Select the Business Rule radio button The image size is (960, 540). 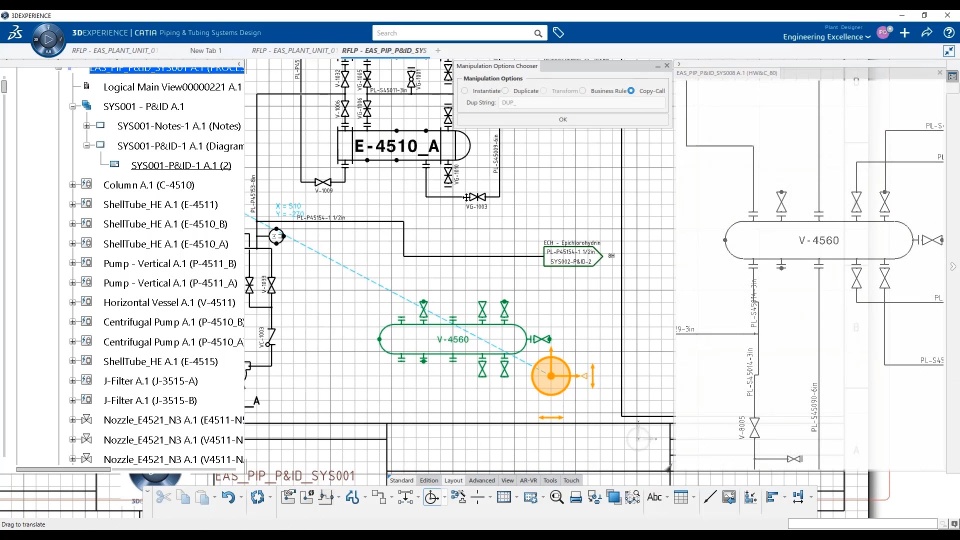[582, 91]
